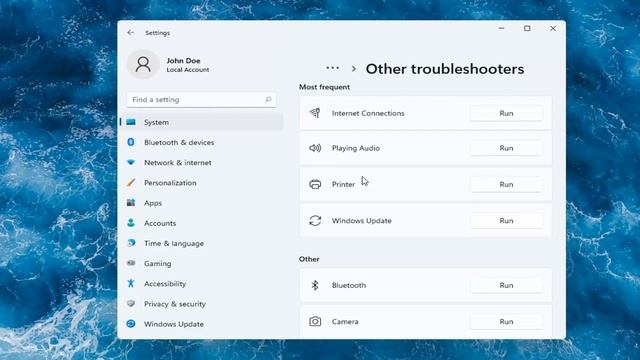Viewport: 640px width, 360px height.
Task: Select Apps in the sidebar
Action: pos(201,203)
